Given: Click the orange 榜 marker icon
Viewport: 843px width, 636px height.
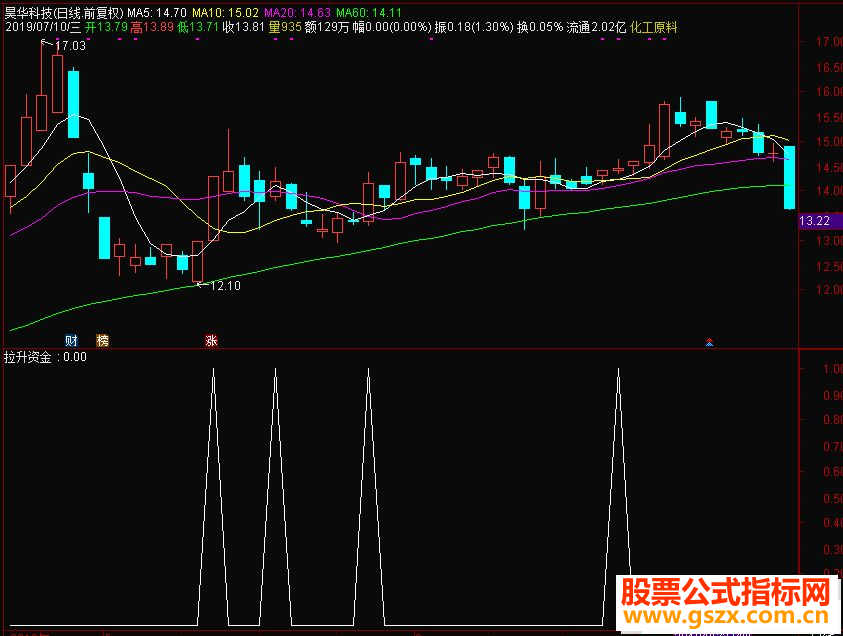Looking at the screenshot, I should 102,340.
